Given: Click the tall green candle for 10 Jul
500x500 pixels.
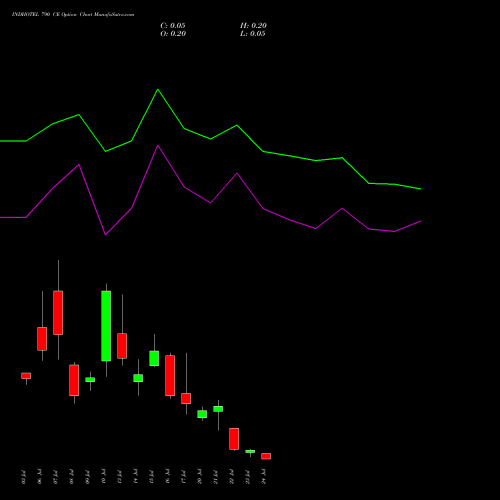Looking at the screenshot, I should (x=106, y=326).
